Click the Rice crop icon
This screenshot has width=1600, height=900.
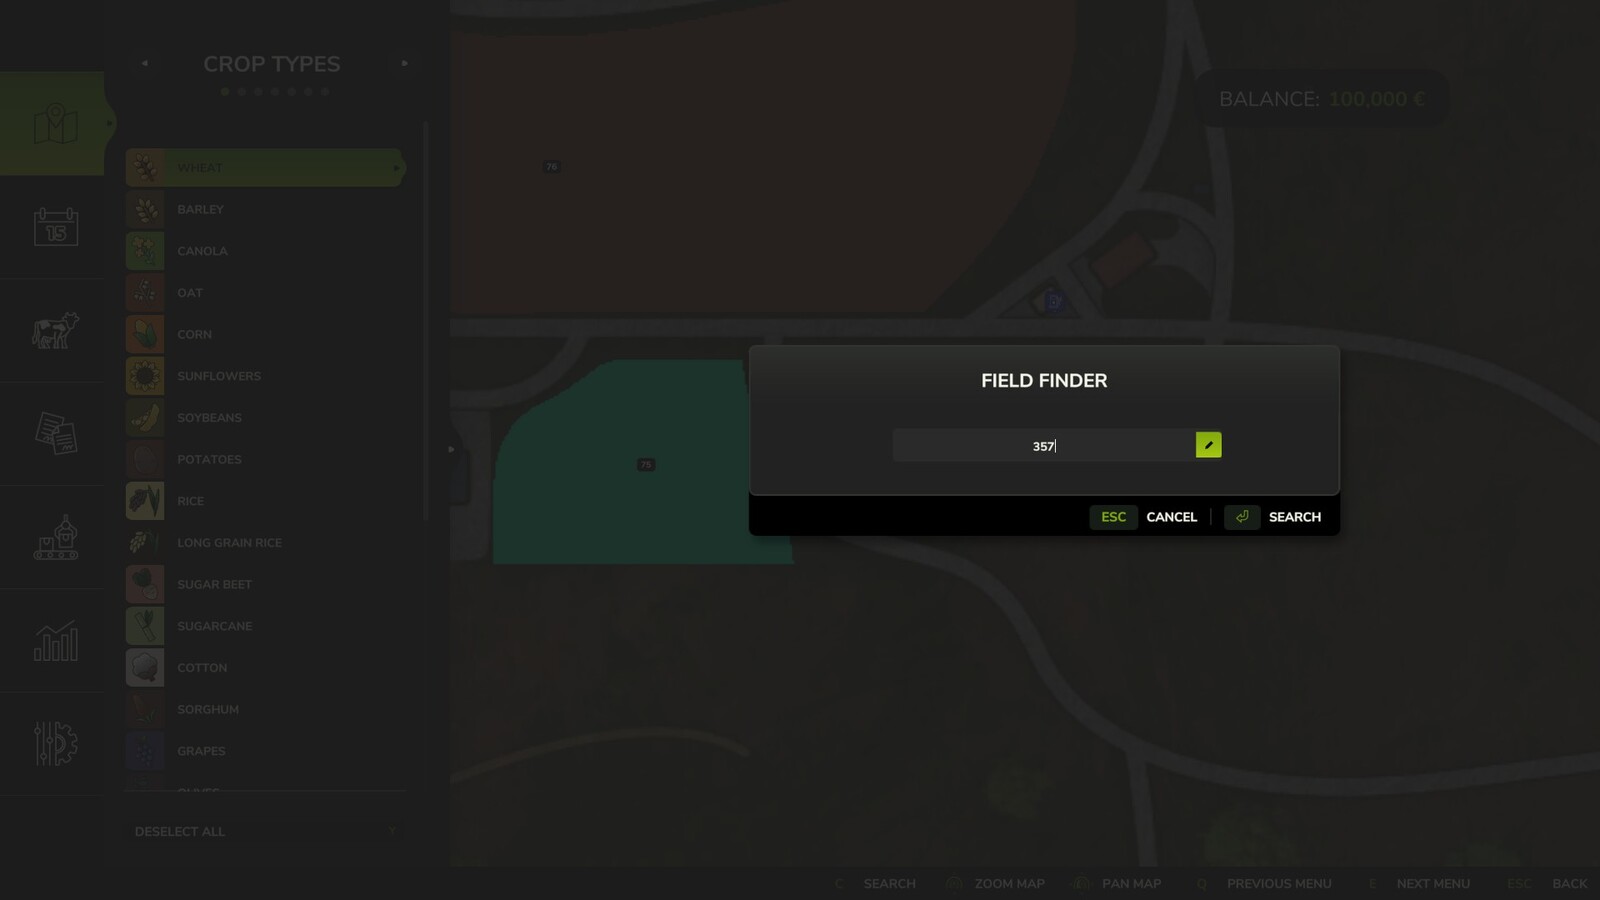(145, 501)
